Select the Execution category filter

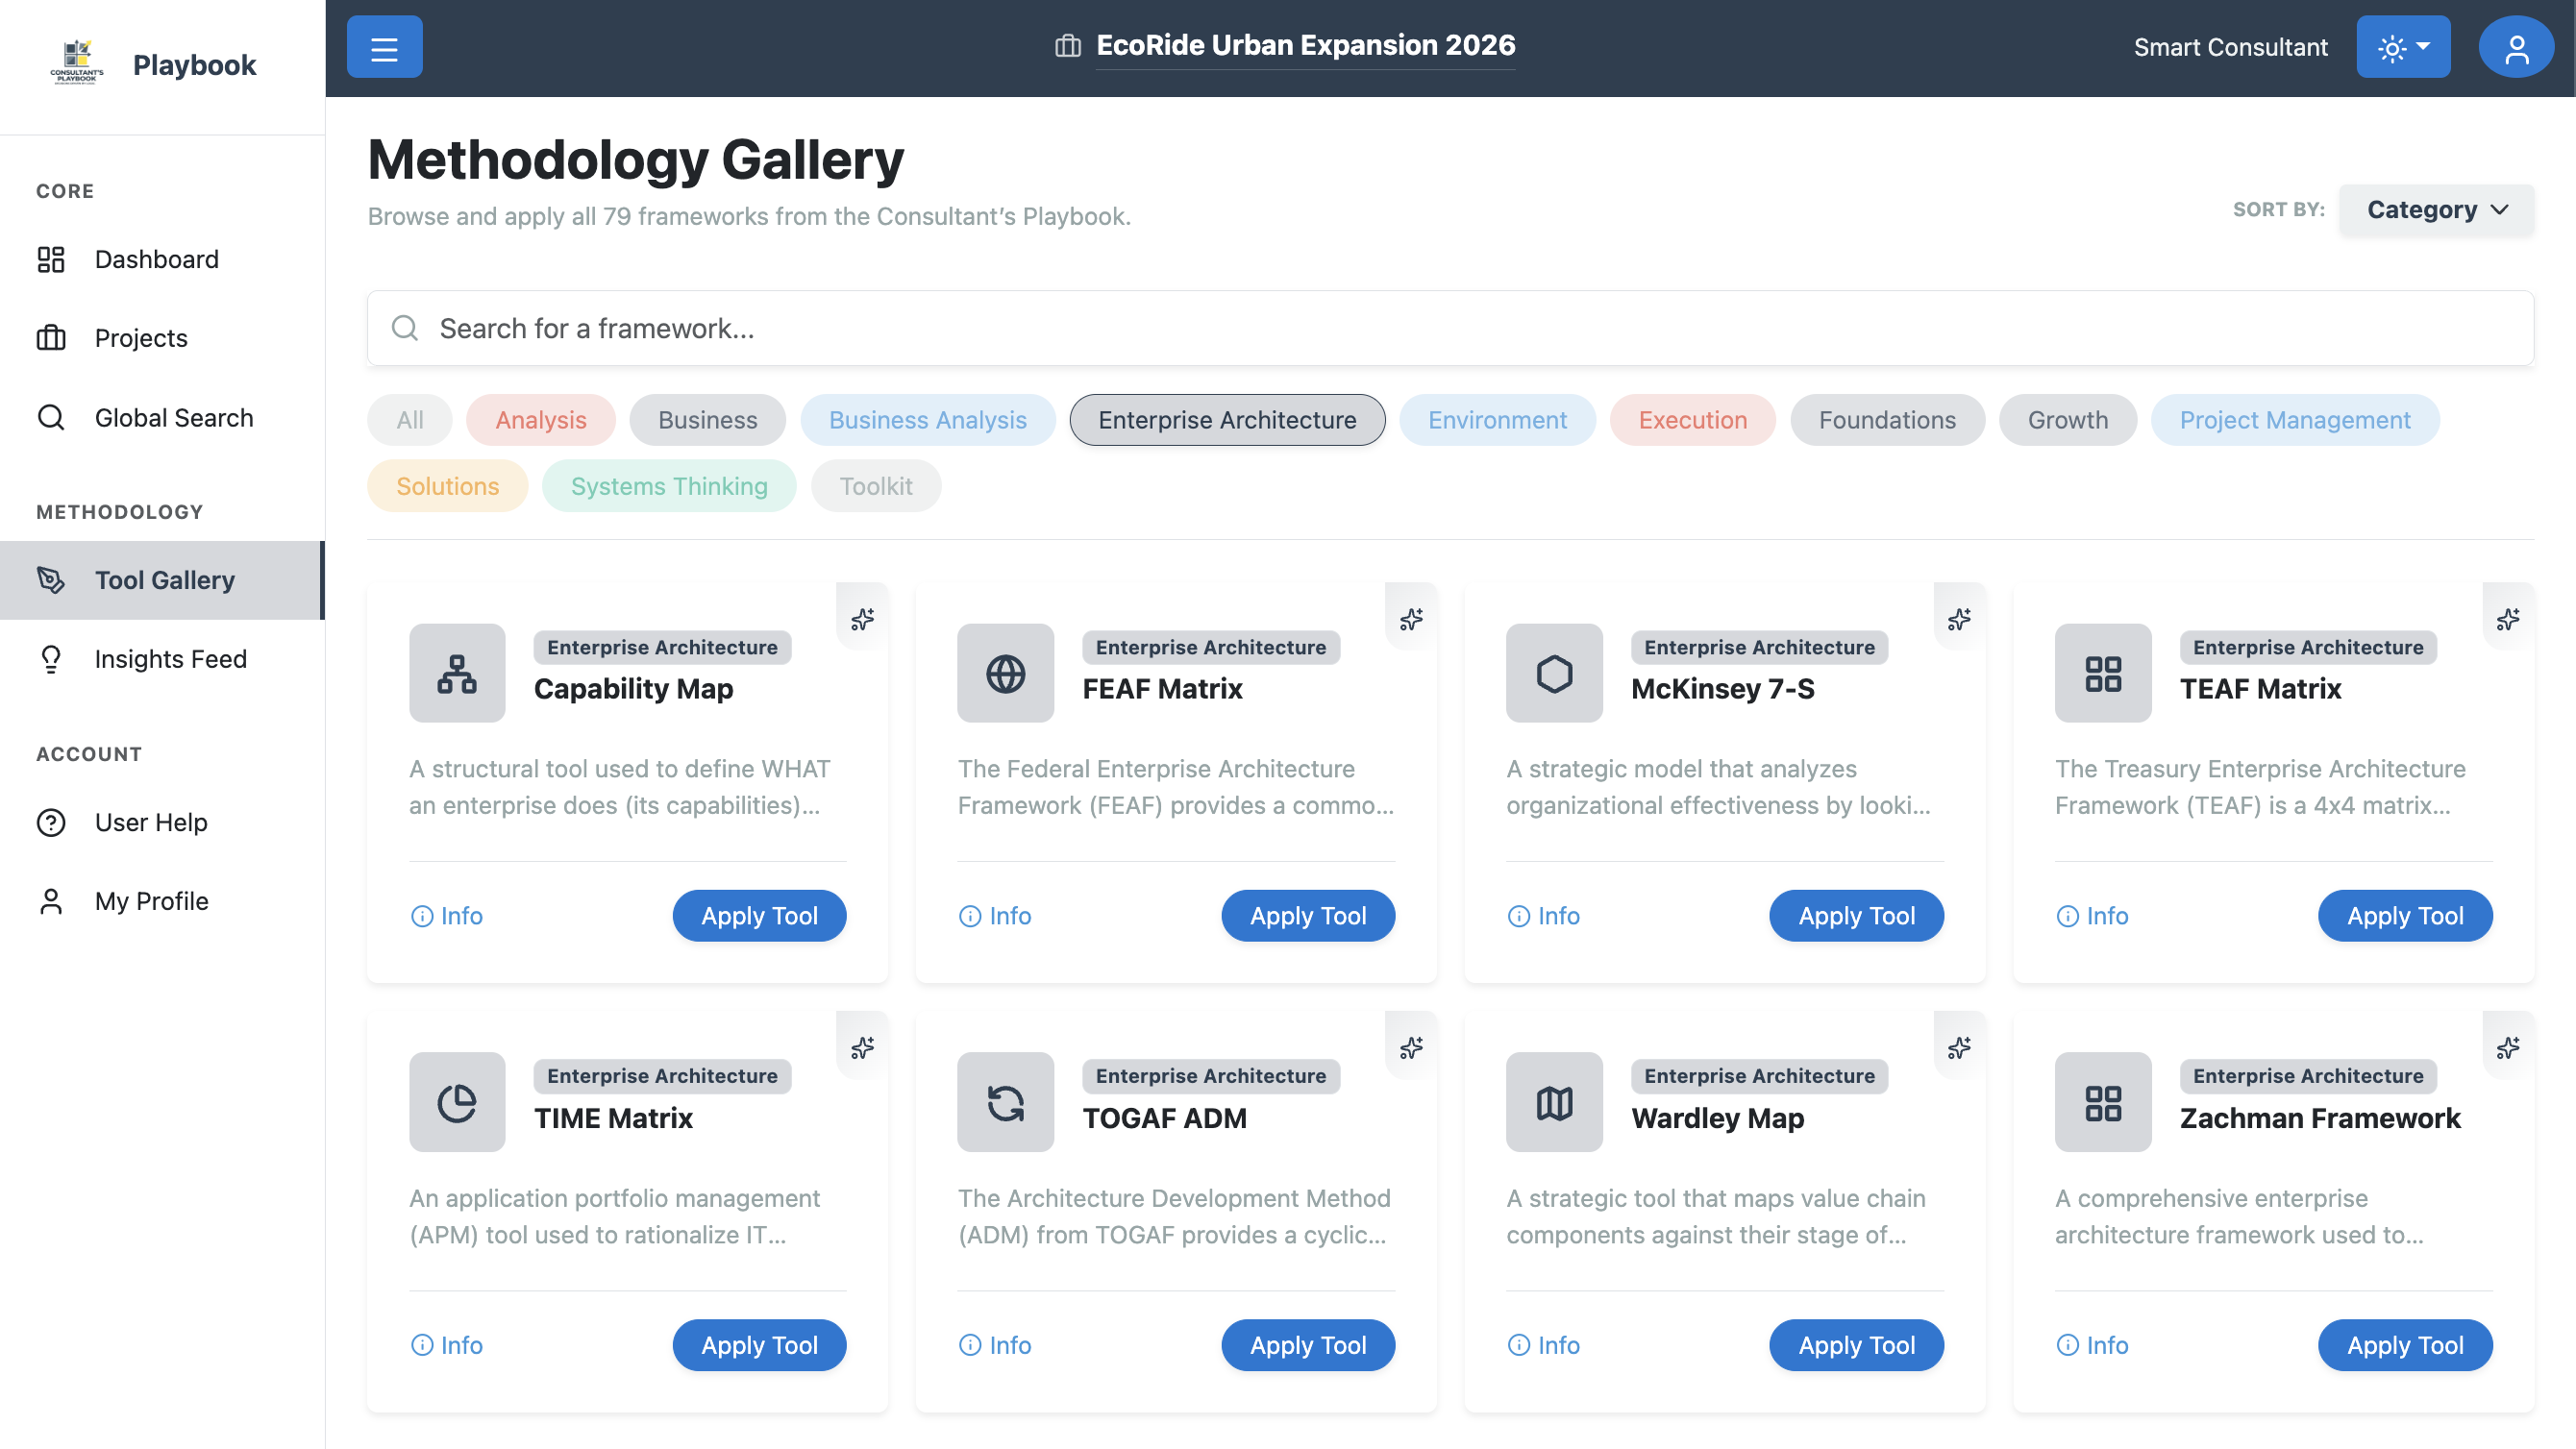click(1692, 420)
